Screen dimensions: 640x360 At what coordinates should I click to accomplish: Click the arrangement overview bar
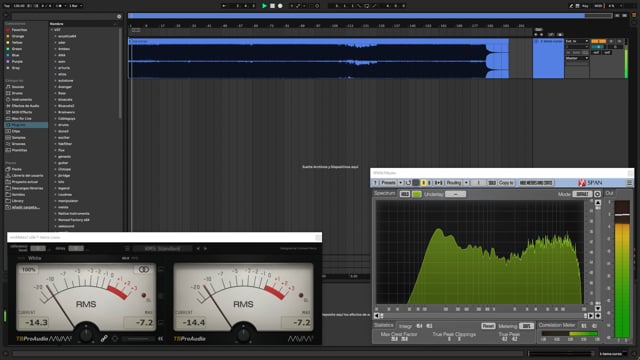tap(370, 16)
